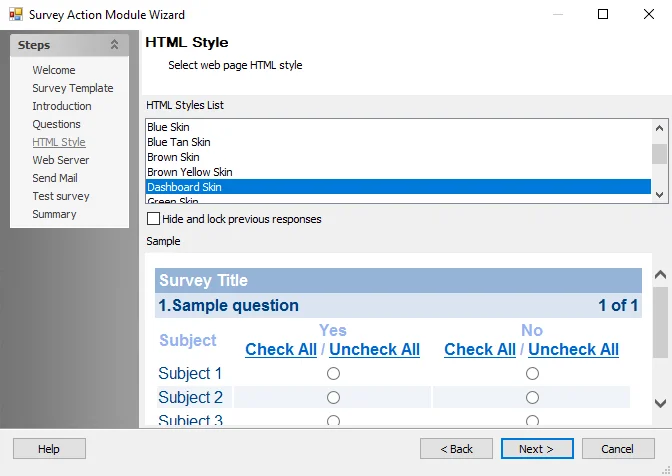Image resolution: width=672 pixels, height=476 pixels.
Task: Open Help for the wizard
Action: point(49,449)
